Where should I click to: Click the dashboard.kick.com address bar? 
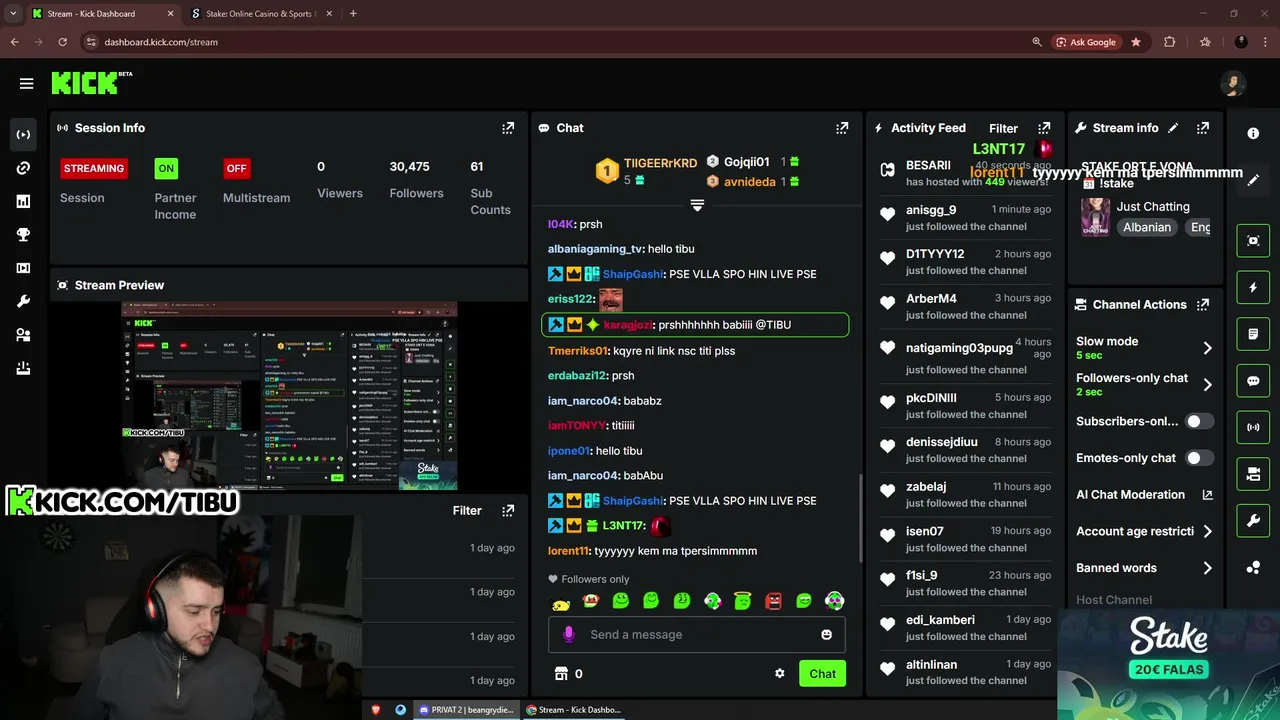coord(161,42)
